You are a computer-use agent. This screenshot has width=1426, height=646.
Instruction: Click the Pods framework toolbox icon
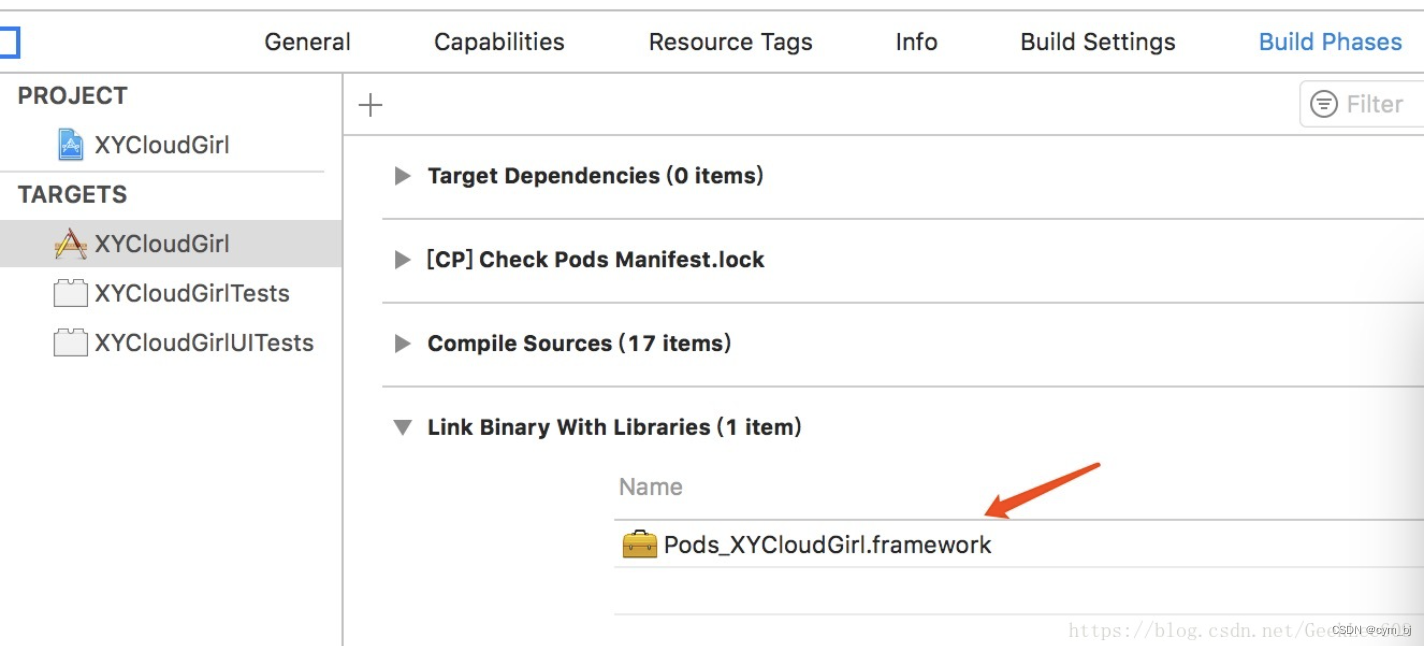[x=639, y=545]
